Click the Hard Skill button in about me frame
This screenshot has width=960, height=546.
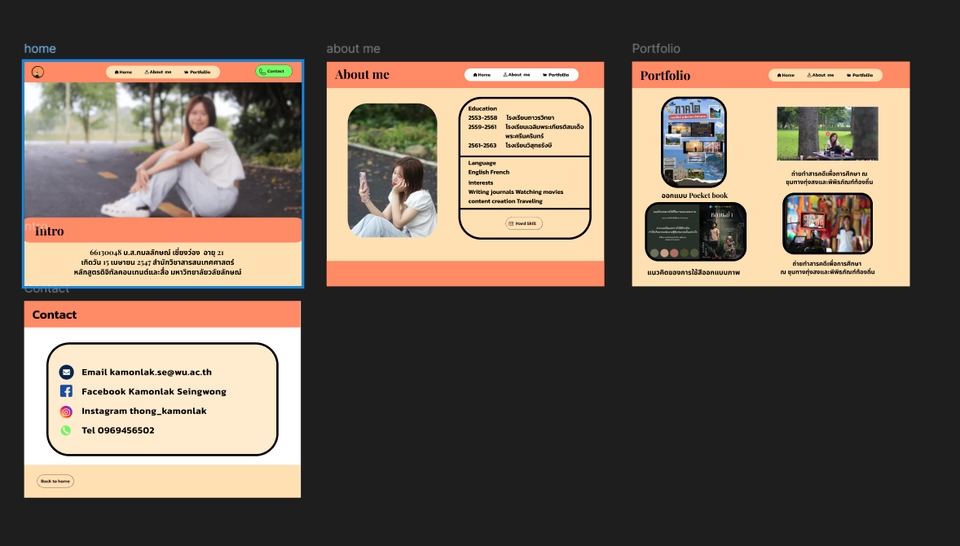[524, 223]
